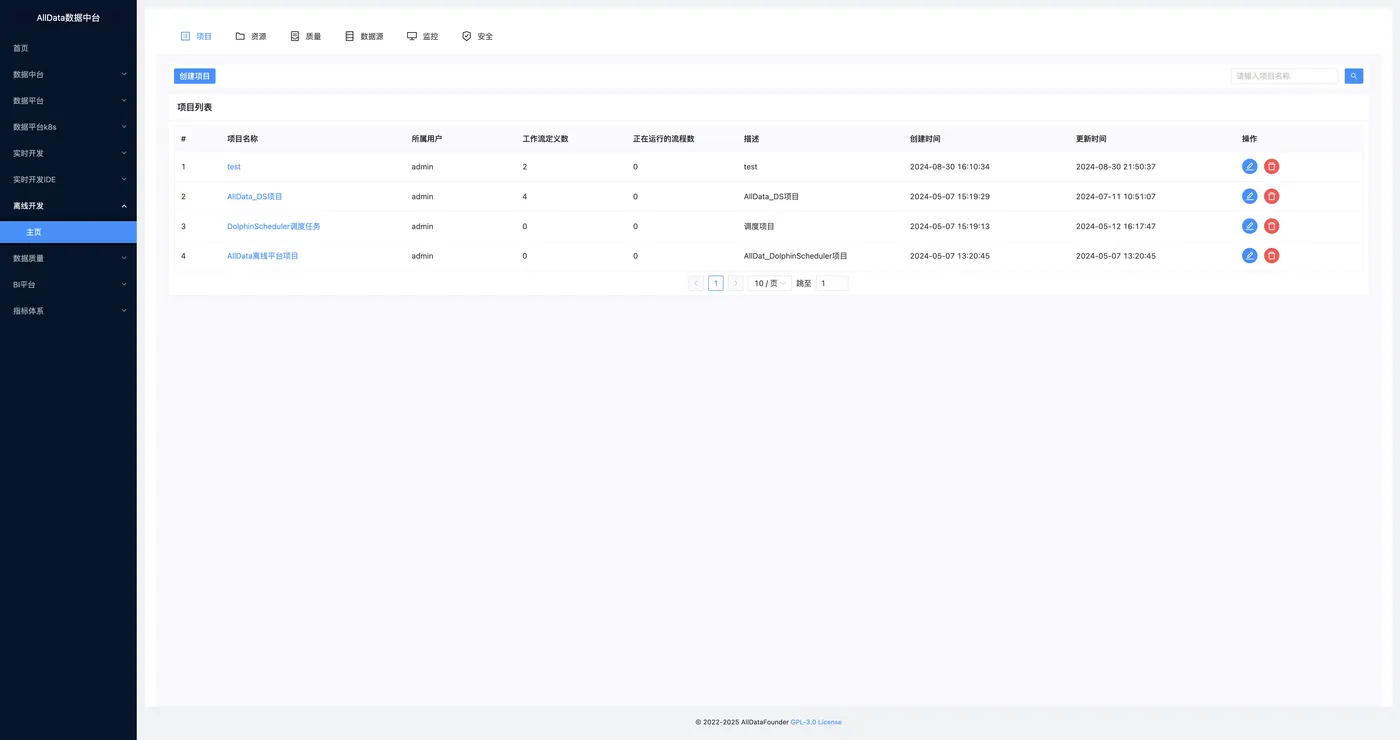This screenshot has width=1400, height=740.
Task: Click the 2024-07-11 10:51:07 cell
Action: [1116, 197]
